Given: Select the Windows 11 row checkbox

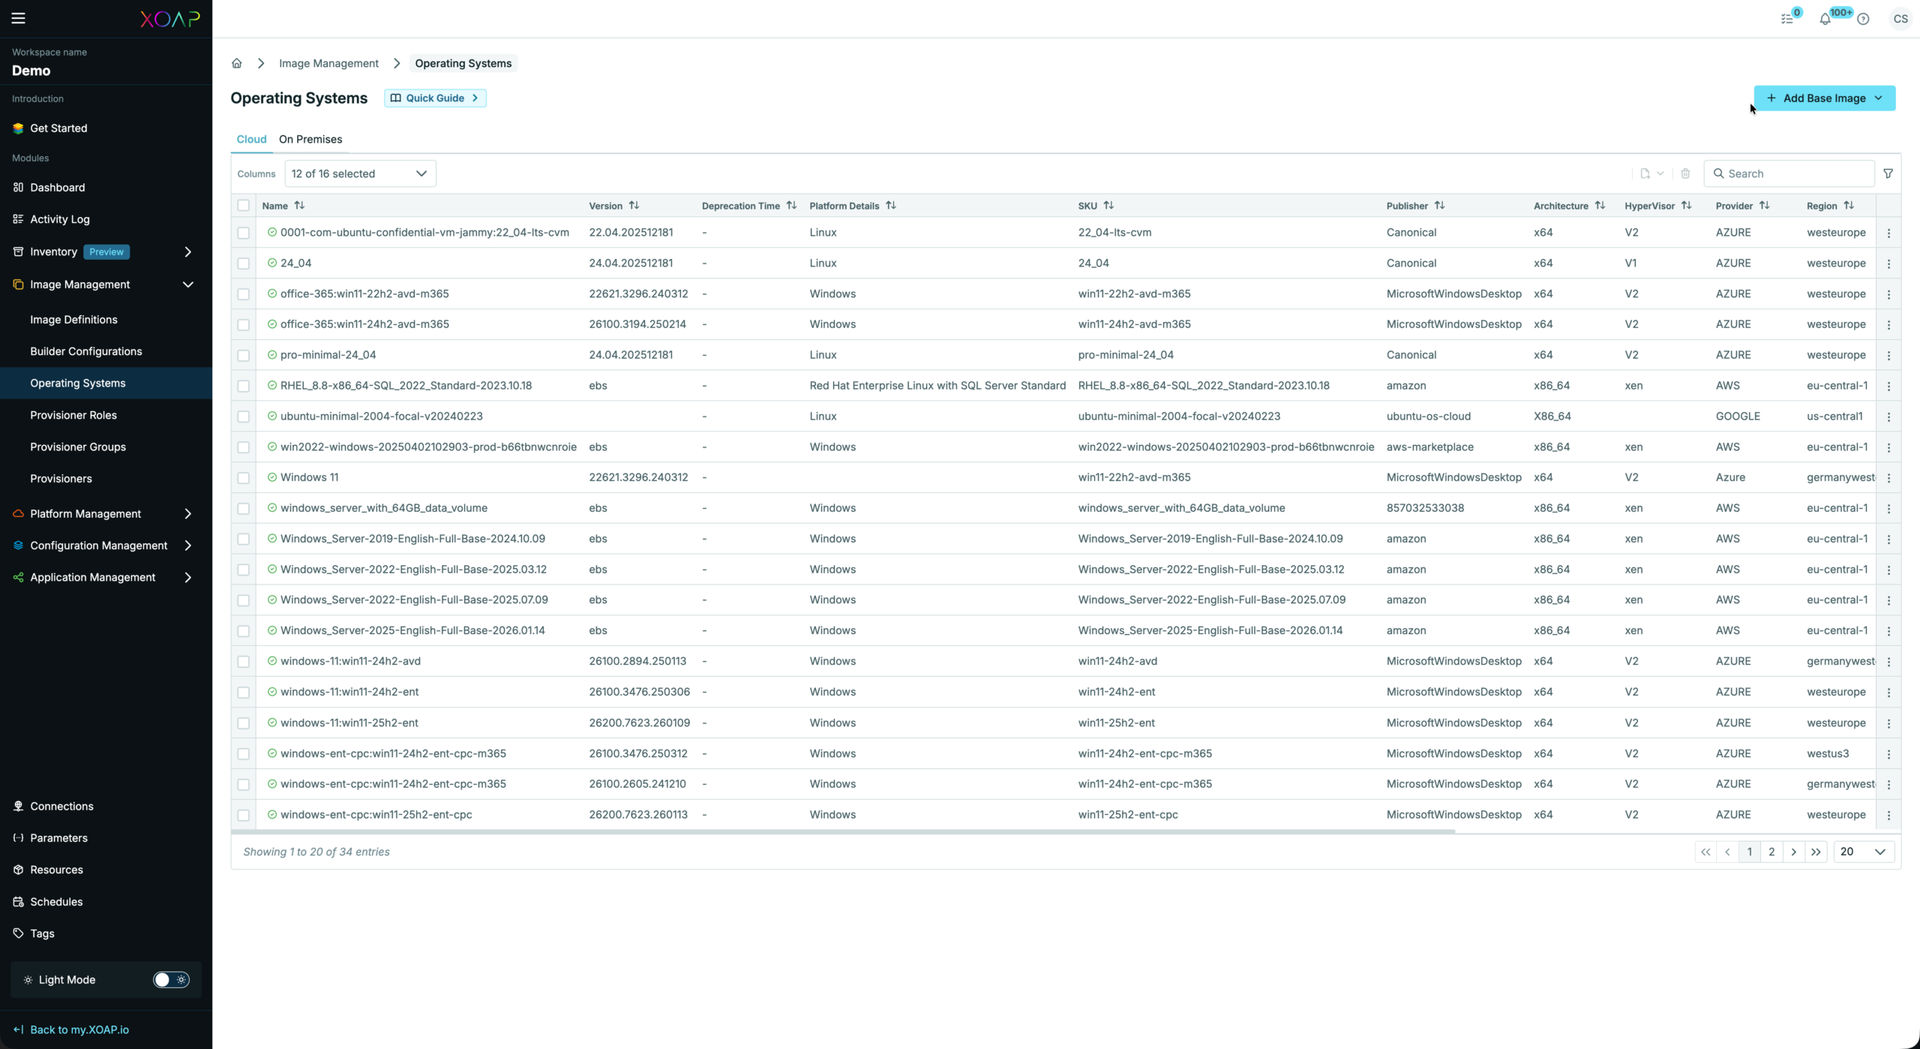Looking at the screenshot, I should point(244,478).
